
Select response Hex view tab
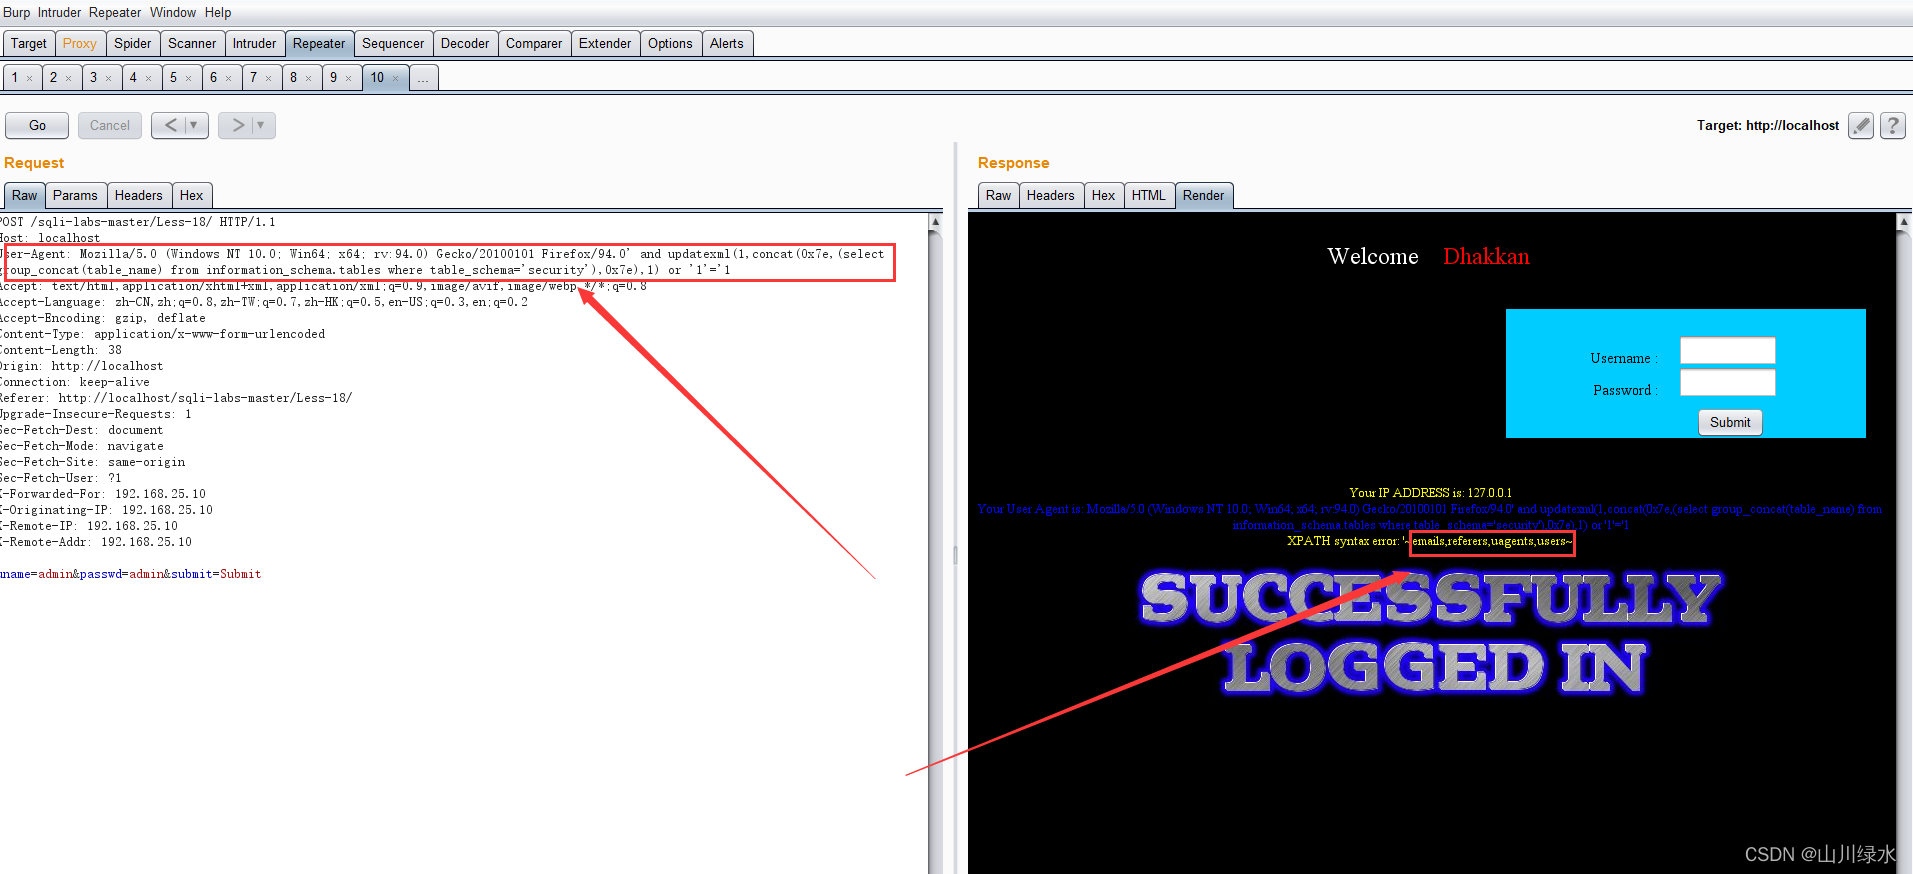tap(1103, 195)
